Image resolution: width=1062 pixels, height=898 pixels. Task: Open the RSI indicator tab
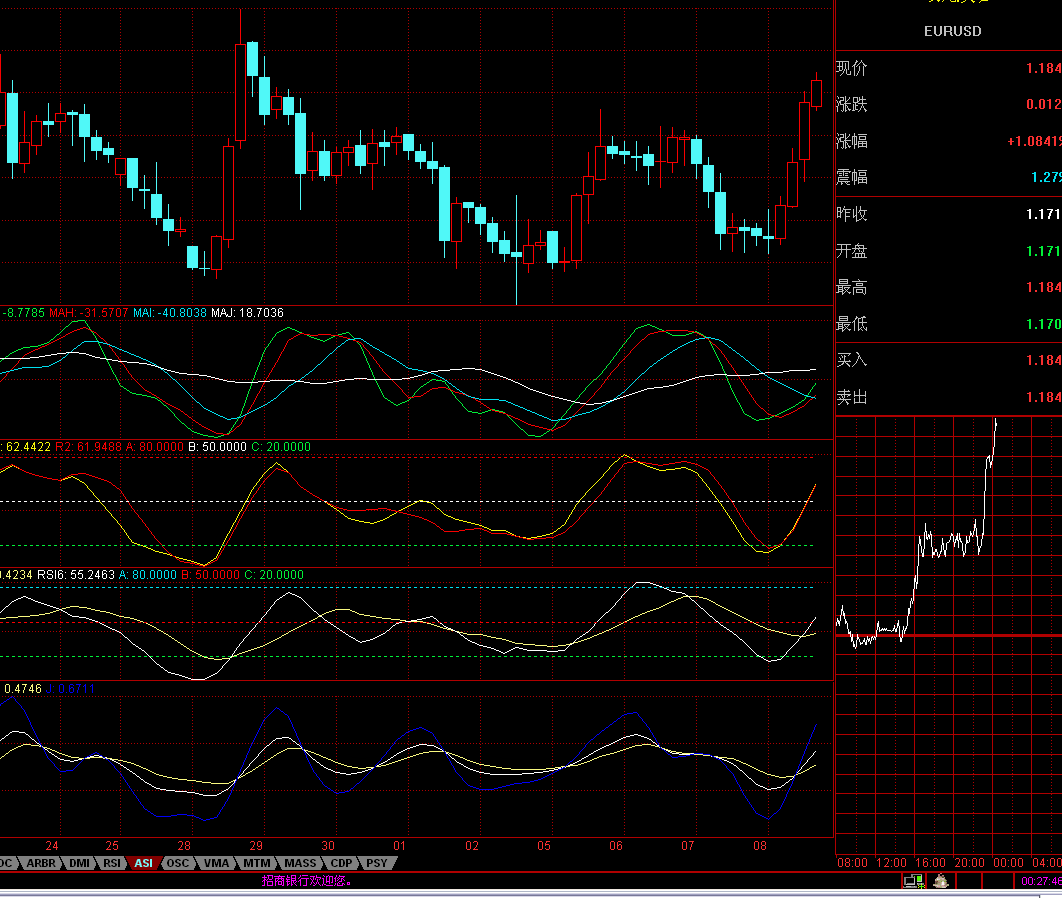[x=112, y=863]
